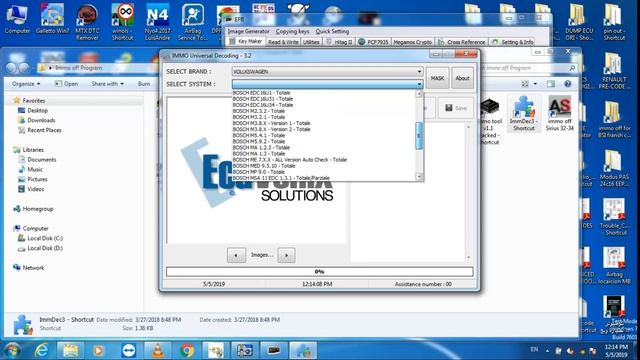
Task: Click the system list scrollbar down arrow
Action: (x=419, y=176)
